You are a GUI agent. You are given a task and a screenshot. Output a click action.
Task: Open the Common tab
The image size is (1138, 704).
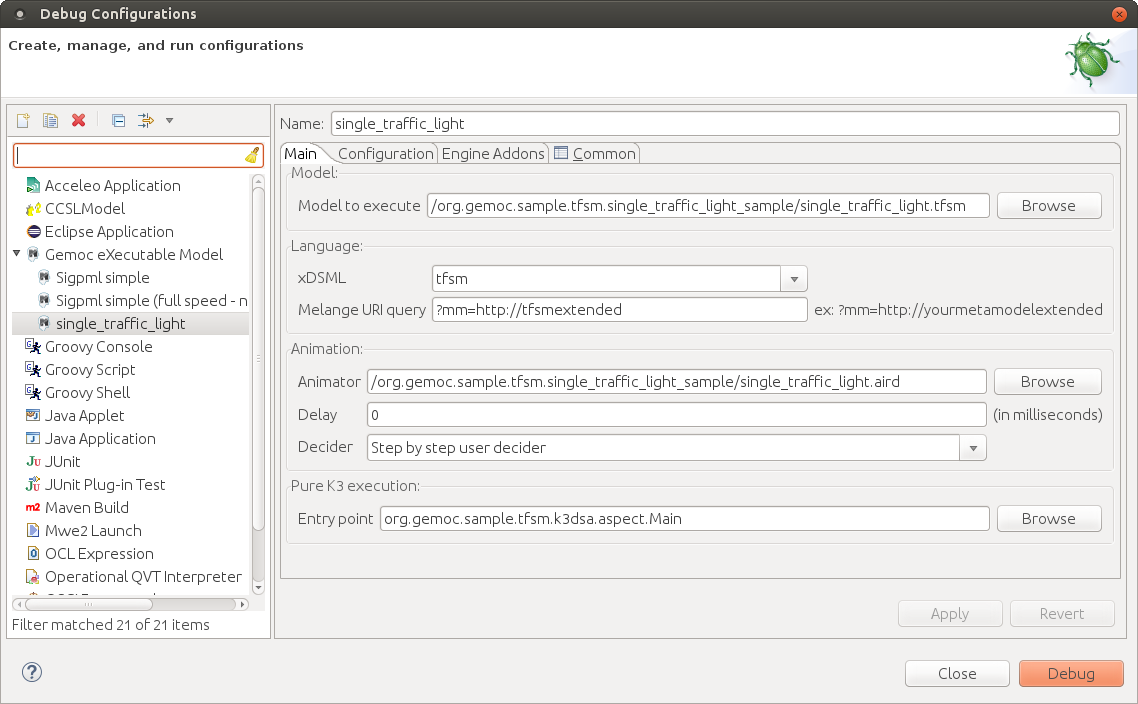click(595, 153)
